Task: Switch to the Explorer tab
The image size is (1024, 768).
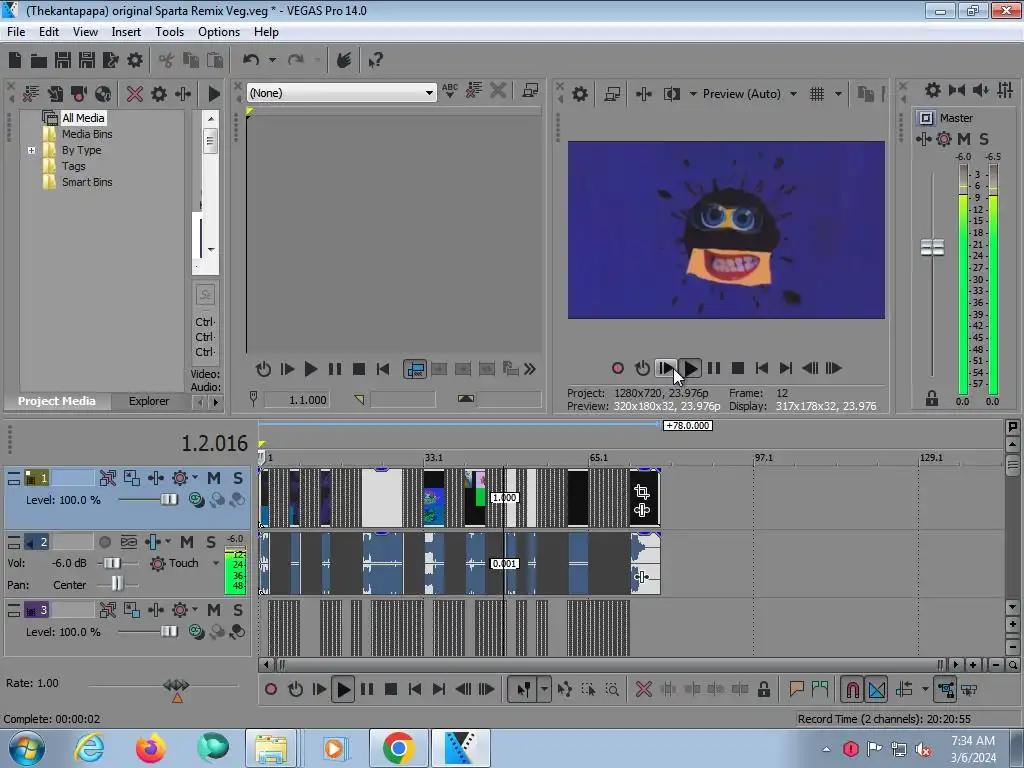Action: pos(148,401)
